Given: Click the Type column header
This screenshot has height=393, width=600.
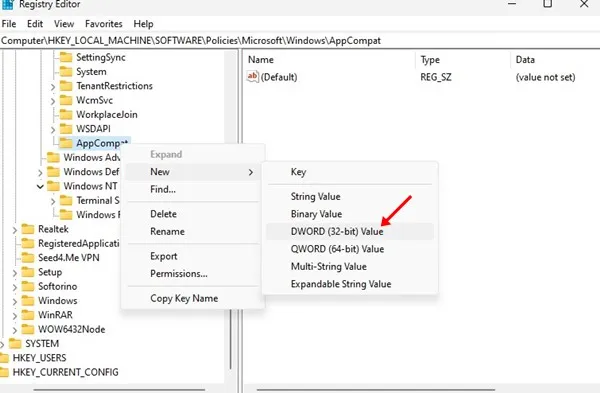Looking at the screenshot, I should [463, 60].
